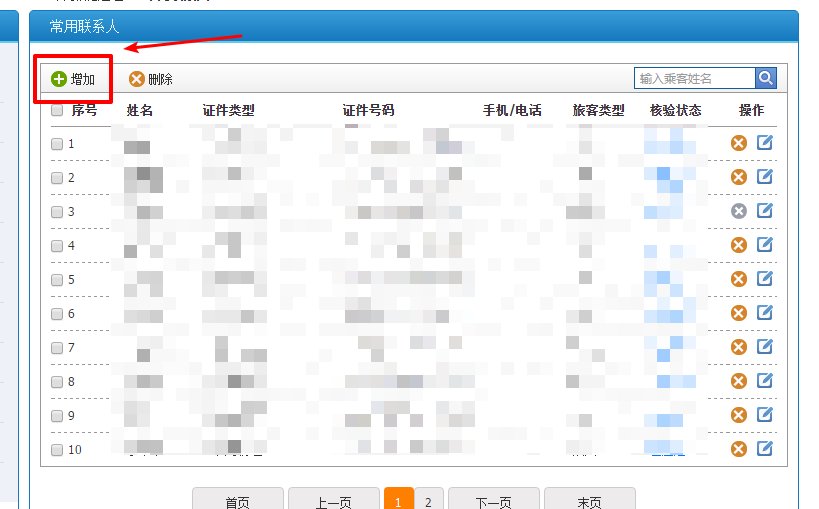Delete contact in row 10 via orange X

[x=739, y=448]
